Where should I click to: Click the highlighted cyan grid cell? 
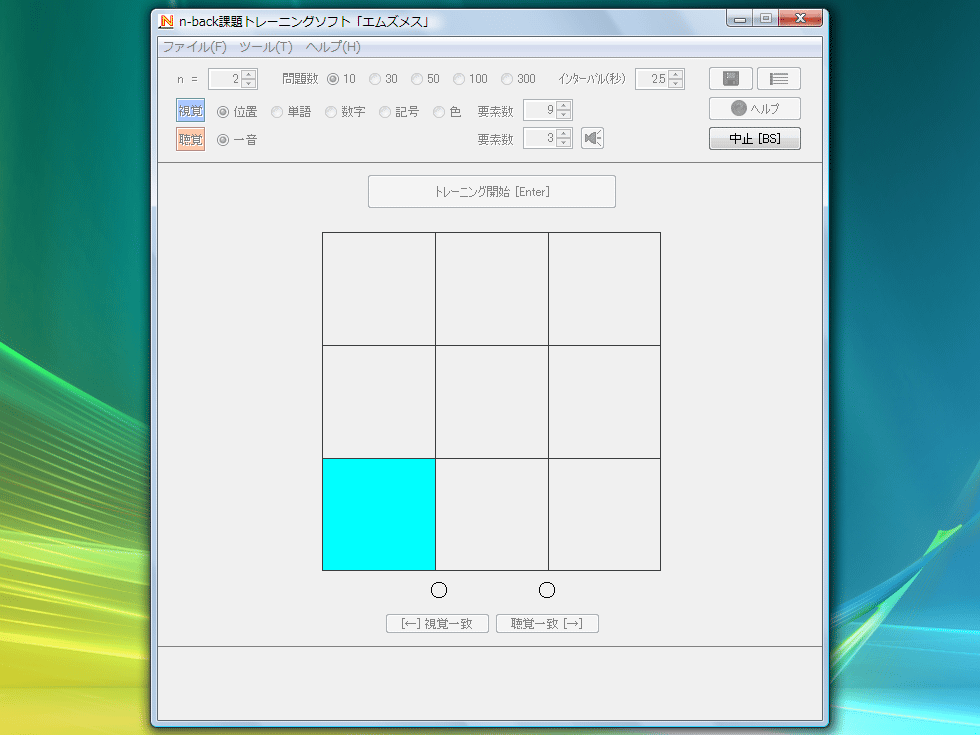click(x=379, y=514)
